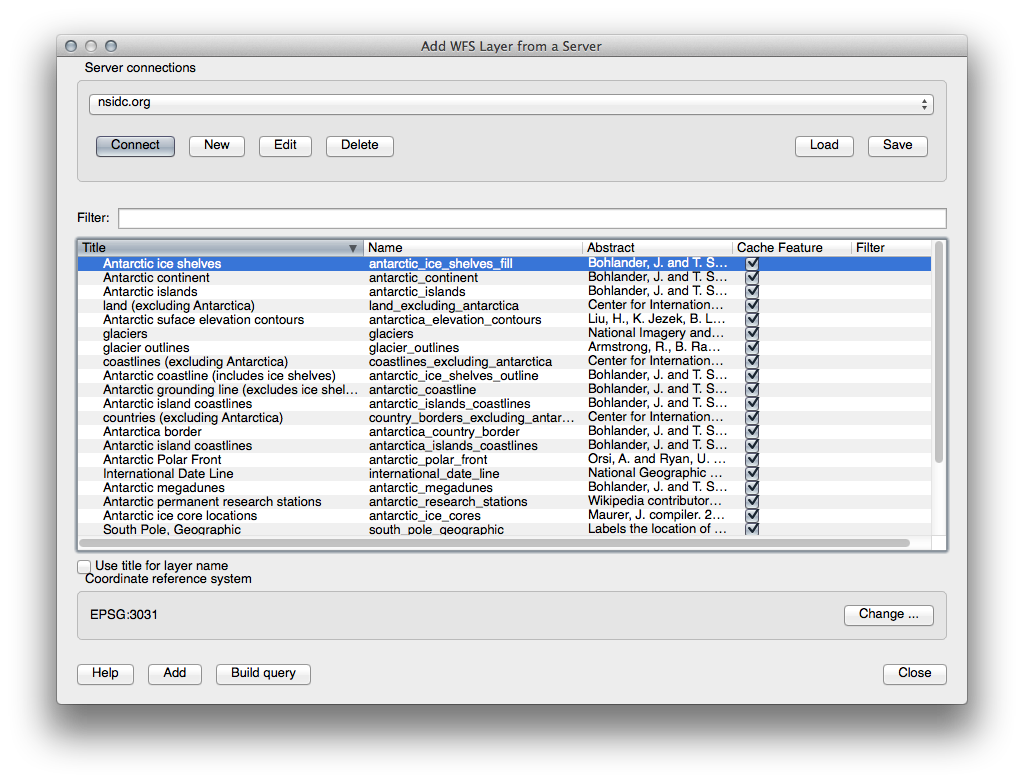Screen dimensions: 1024x783
Task: Click the Name column header
Action: 472,248
